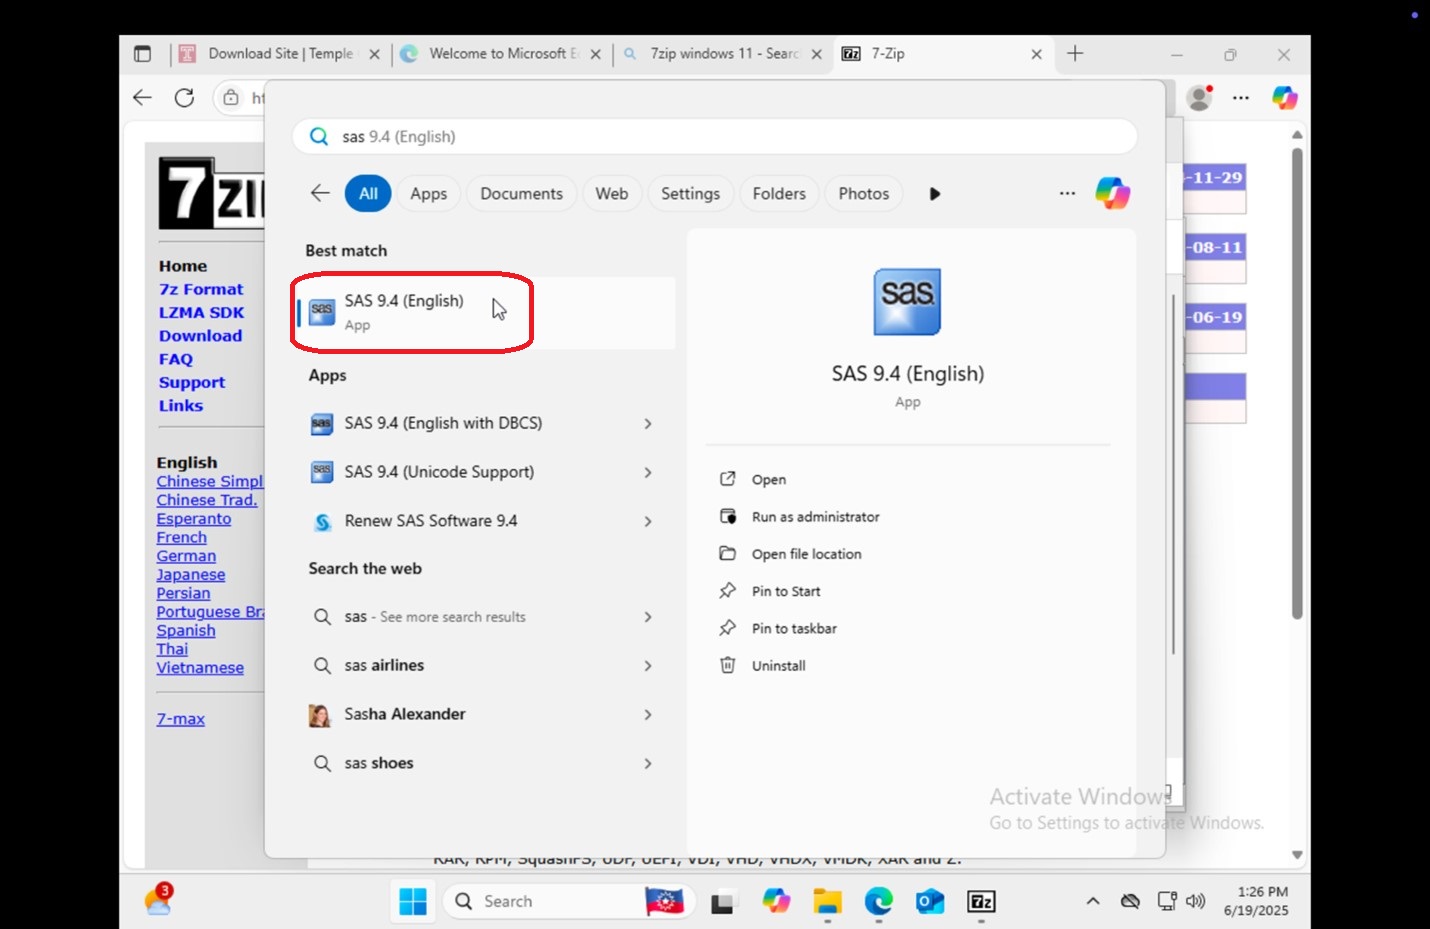
Task: Switch to the Documents filter tab
Action: (521, 194)
